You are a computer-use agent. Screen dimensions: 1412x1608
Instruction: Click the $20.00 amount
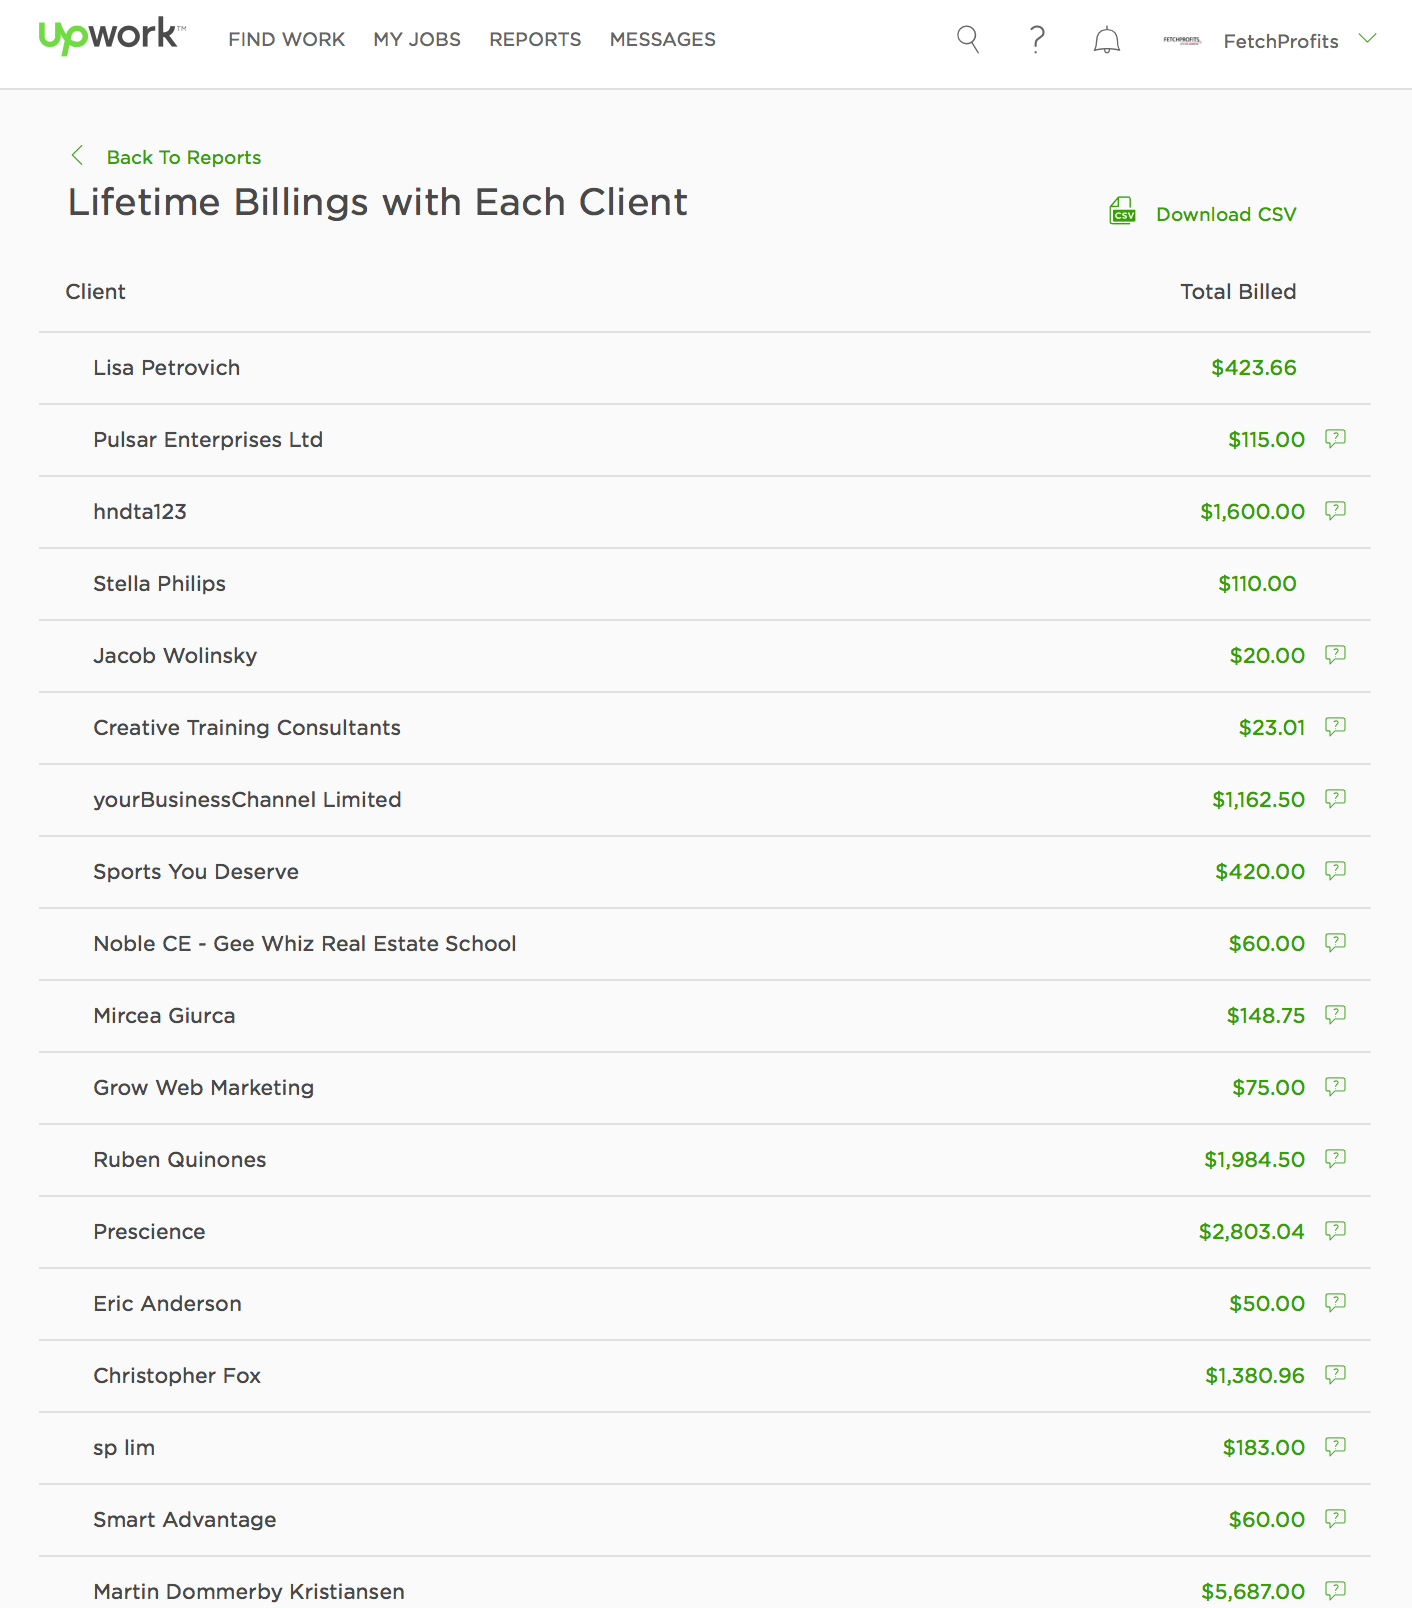[x=1268, y=656]
